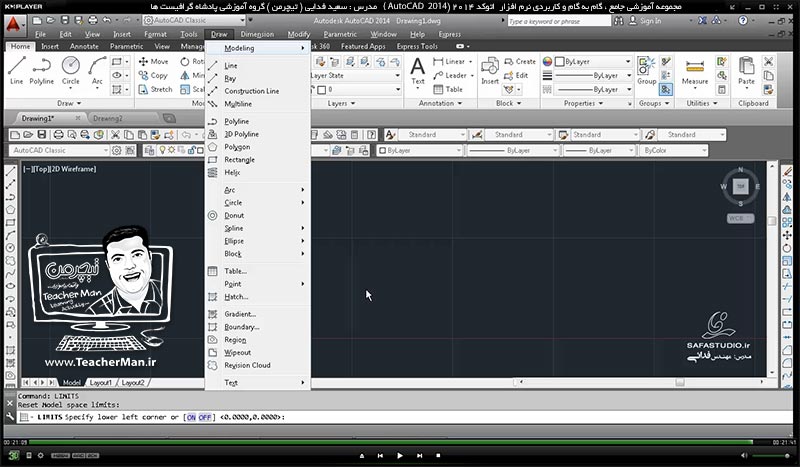Click the help question mark icon
Viewport: 800px width, 467px height.
[743, 20]
